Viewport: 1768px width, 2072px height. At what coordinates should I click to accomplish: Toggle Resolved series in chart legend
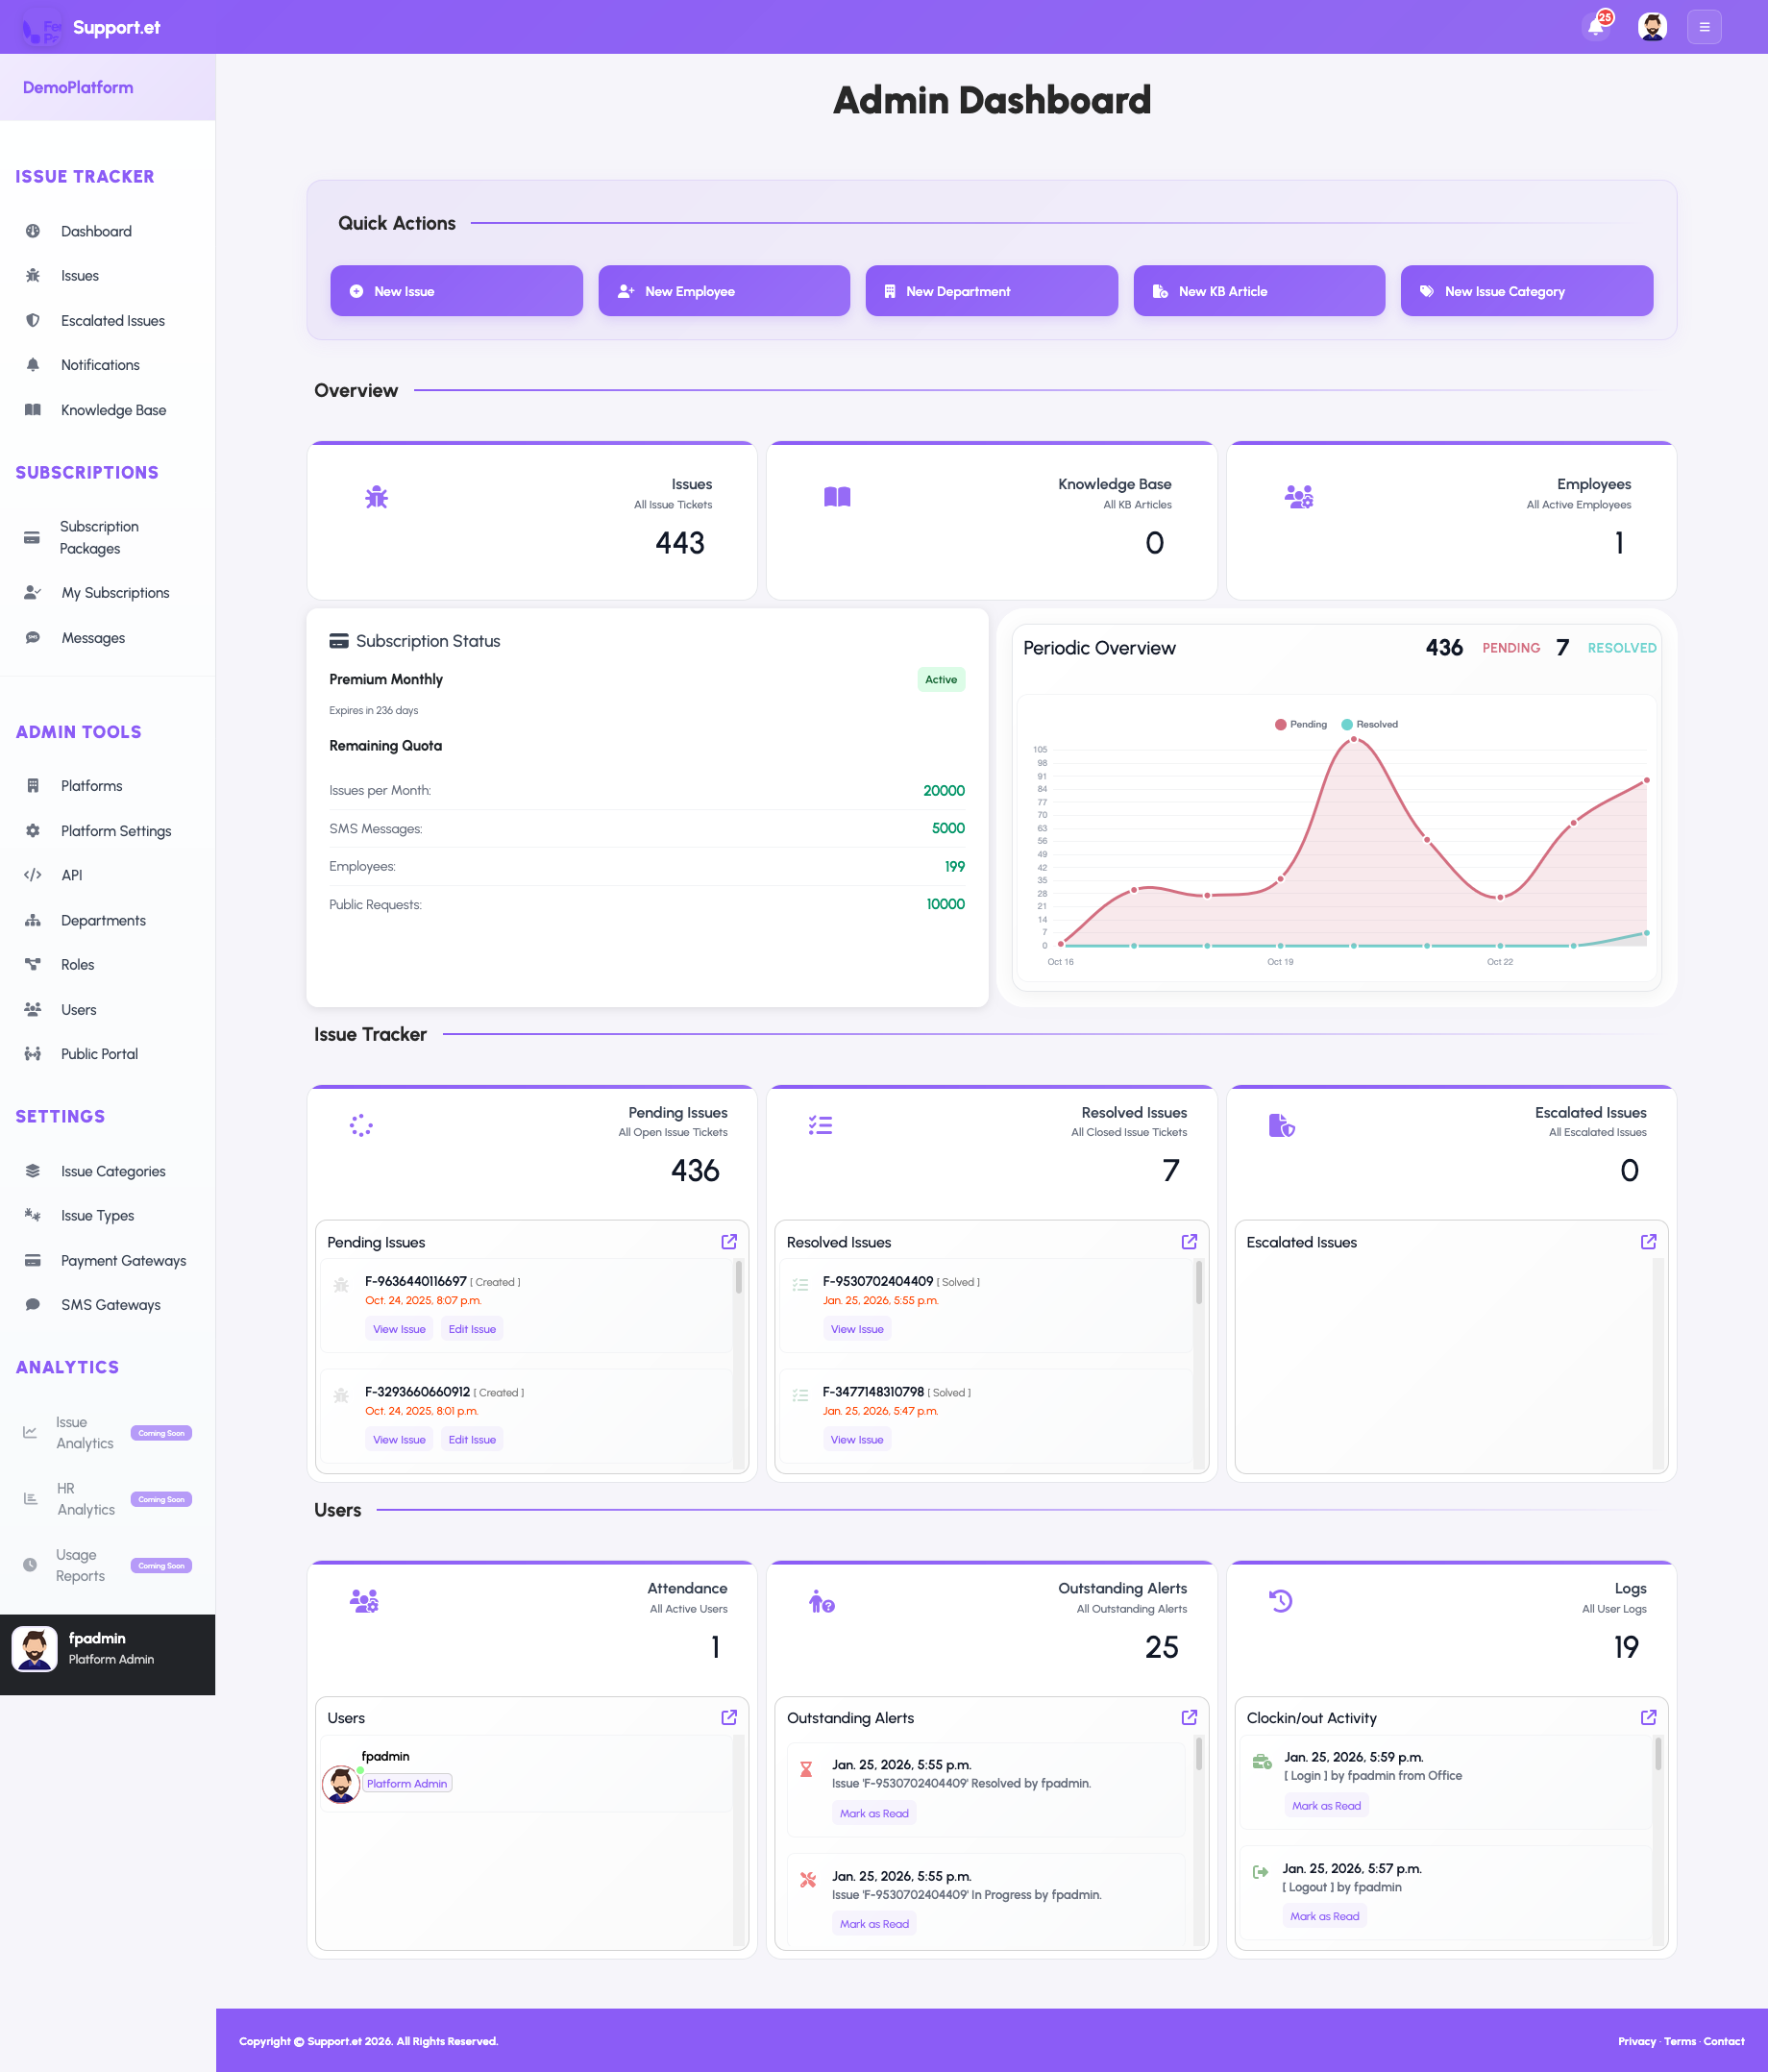click(1370, 724)
